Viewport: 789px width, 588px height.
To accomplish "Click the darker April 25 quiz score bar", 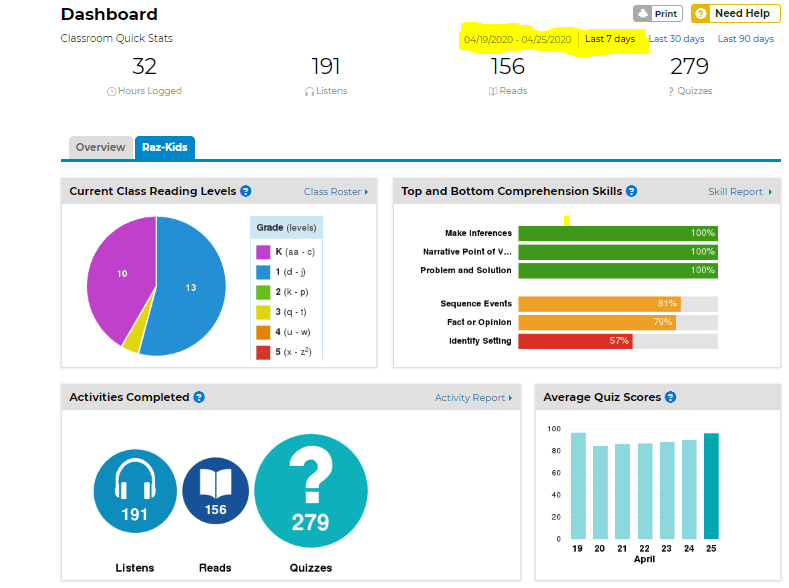I will (x=711, y=486).
